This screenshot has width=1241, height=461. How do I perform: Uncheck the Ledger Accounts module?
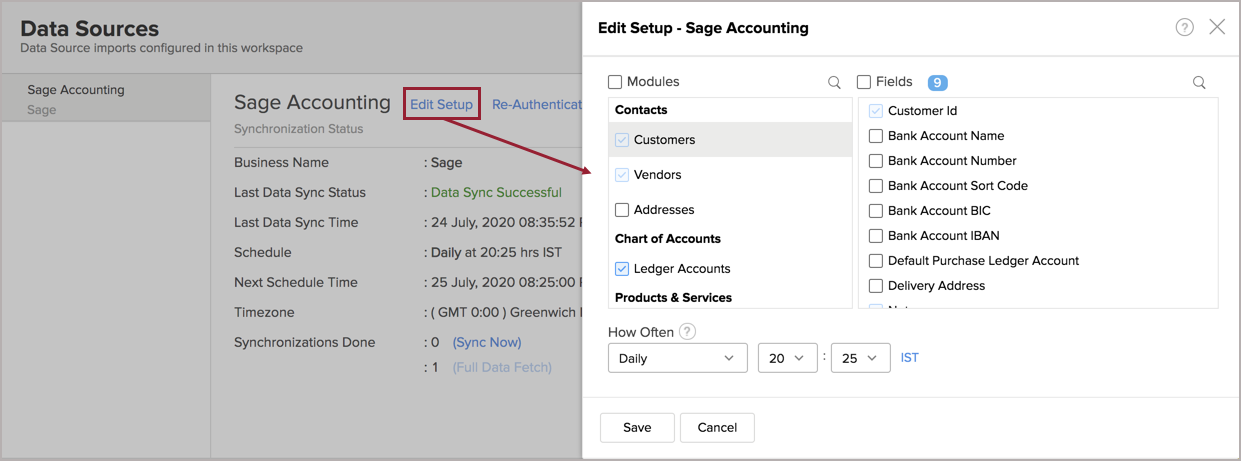622,269
